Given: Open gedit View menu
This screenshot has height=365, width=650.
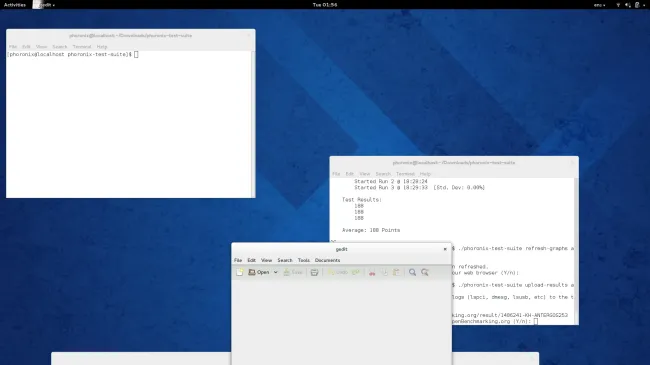Looking at the screenshot, I should click(x=267, y=260).
